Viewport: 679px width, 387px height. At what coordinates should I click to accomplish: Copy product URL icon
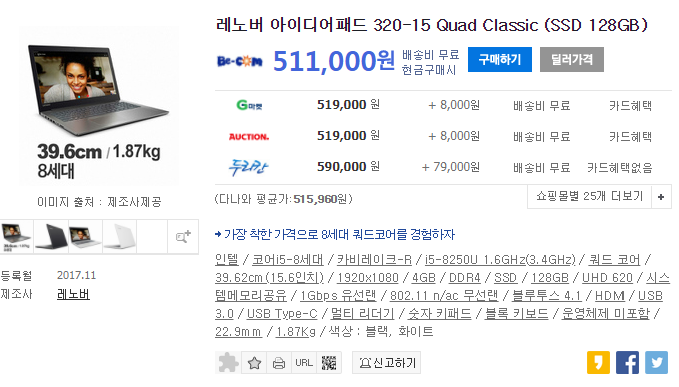coord(304,363)
